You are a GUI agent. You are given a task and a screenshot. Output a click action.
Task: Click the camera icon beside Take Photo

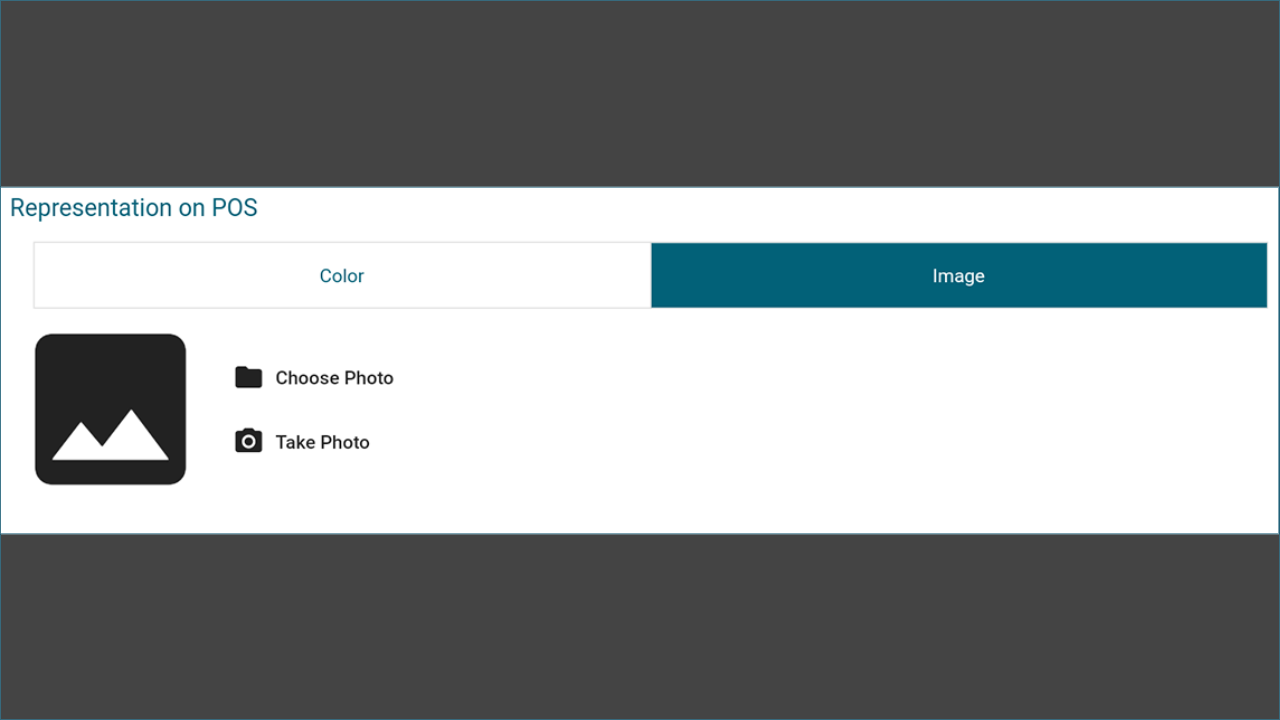[248, 441]
